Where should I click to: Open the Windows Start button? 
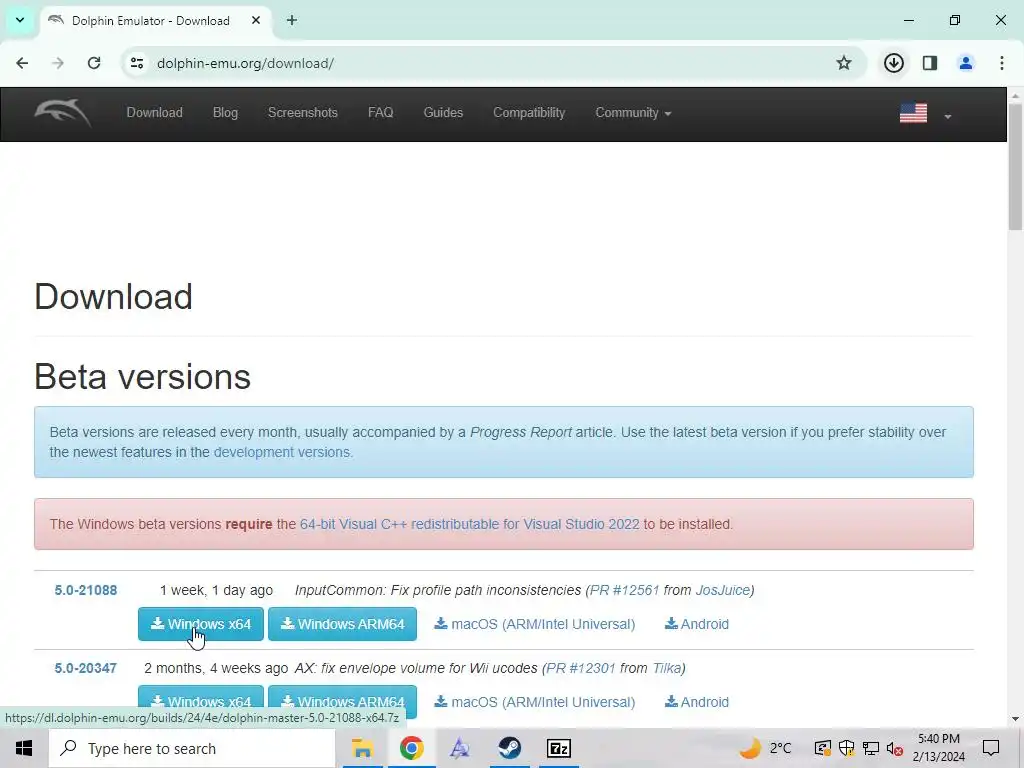tap(24, 748)
